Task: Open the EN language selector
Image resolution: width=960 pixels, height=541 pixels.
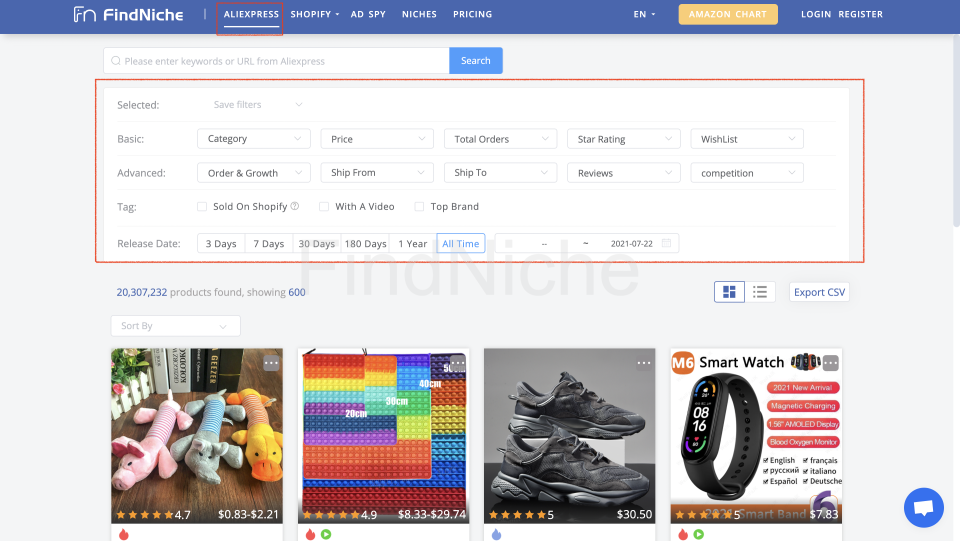Action: click(644, 14)
